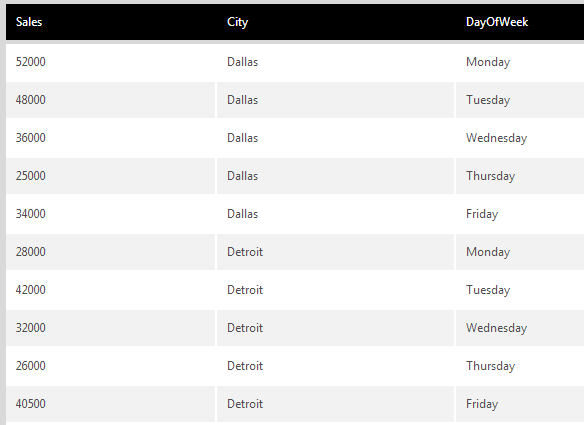Click Thursday in the 25000 row
The height and width of the screenshot is (425, 584).
coord(491,176)
